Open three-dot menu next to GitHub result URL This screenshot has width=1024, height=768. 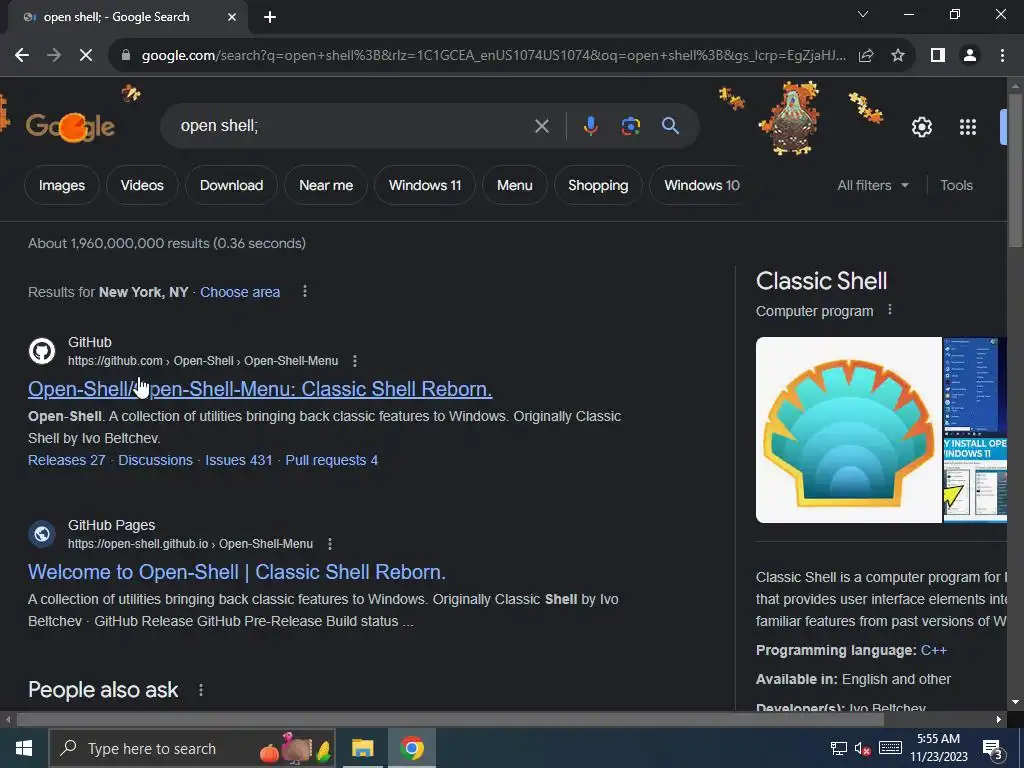(355, 360)
